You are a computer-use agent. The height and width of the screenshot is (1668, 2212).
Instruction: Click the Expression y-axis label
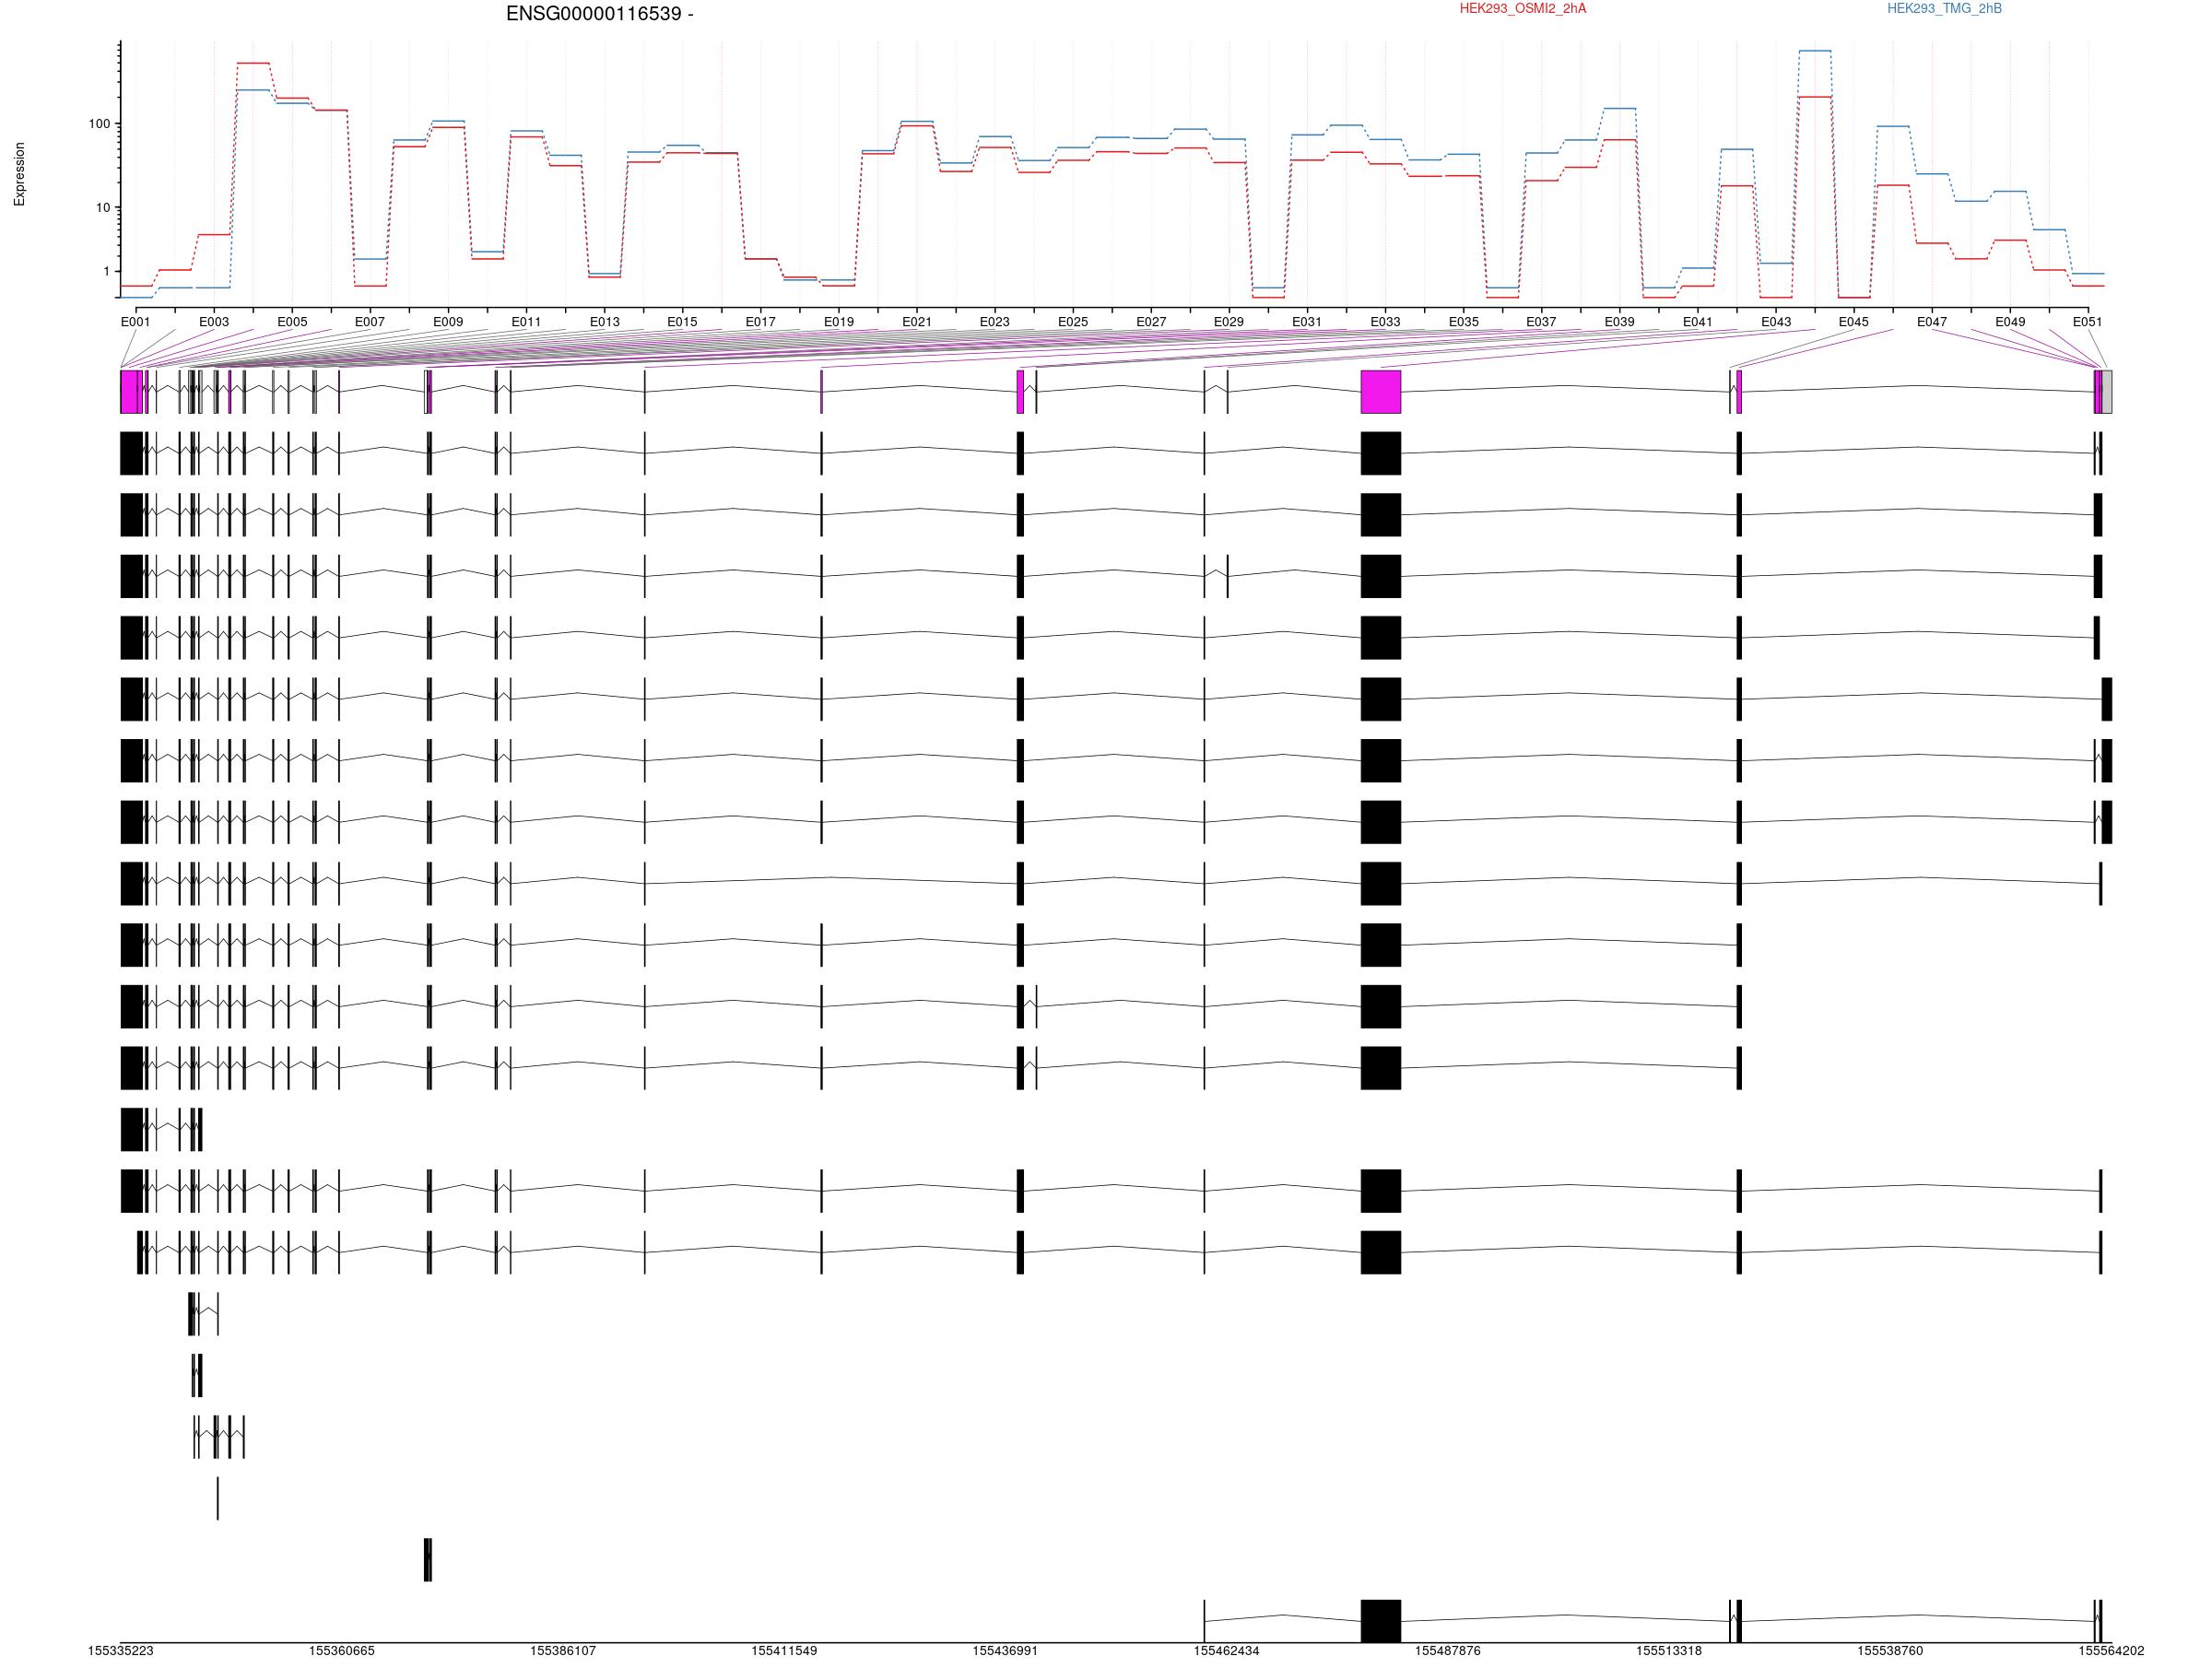pos(19,174)
